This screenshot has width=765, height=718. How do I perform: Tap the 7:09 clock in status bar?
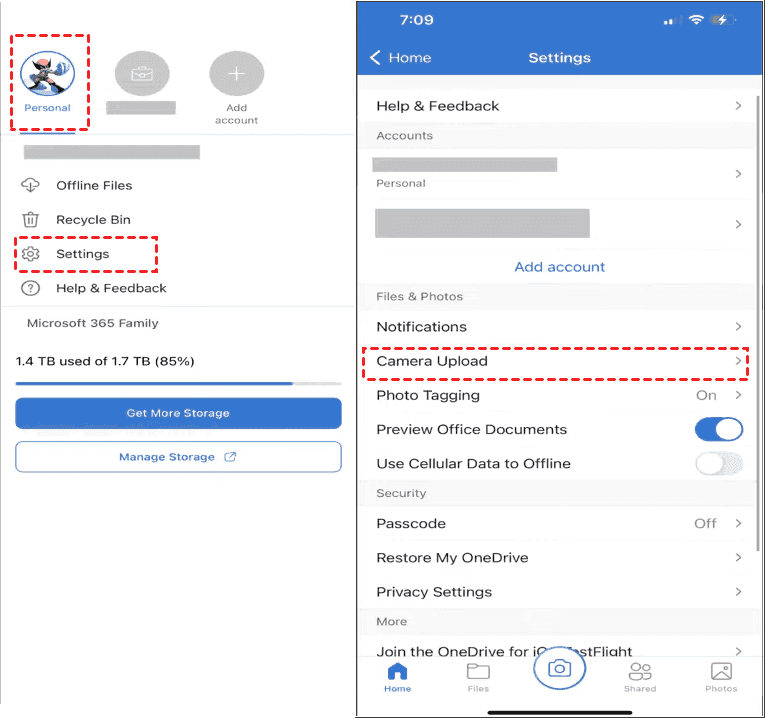416,20
